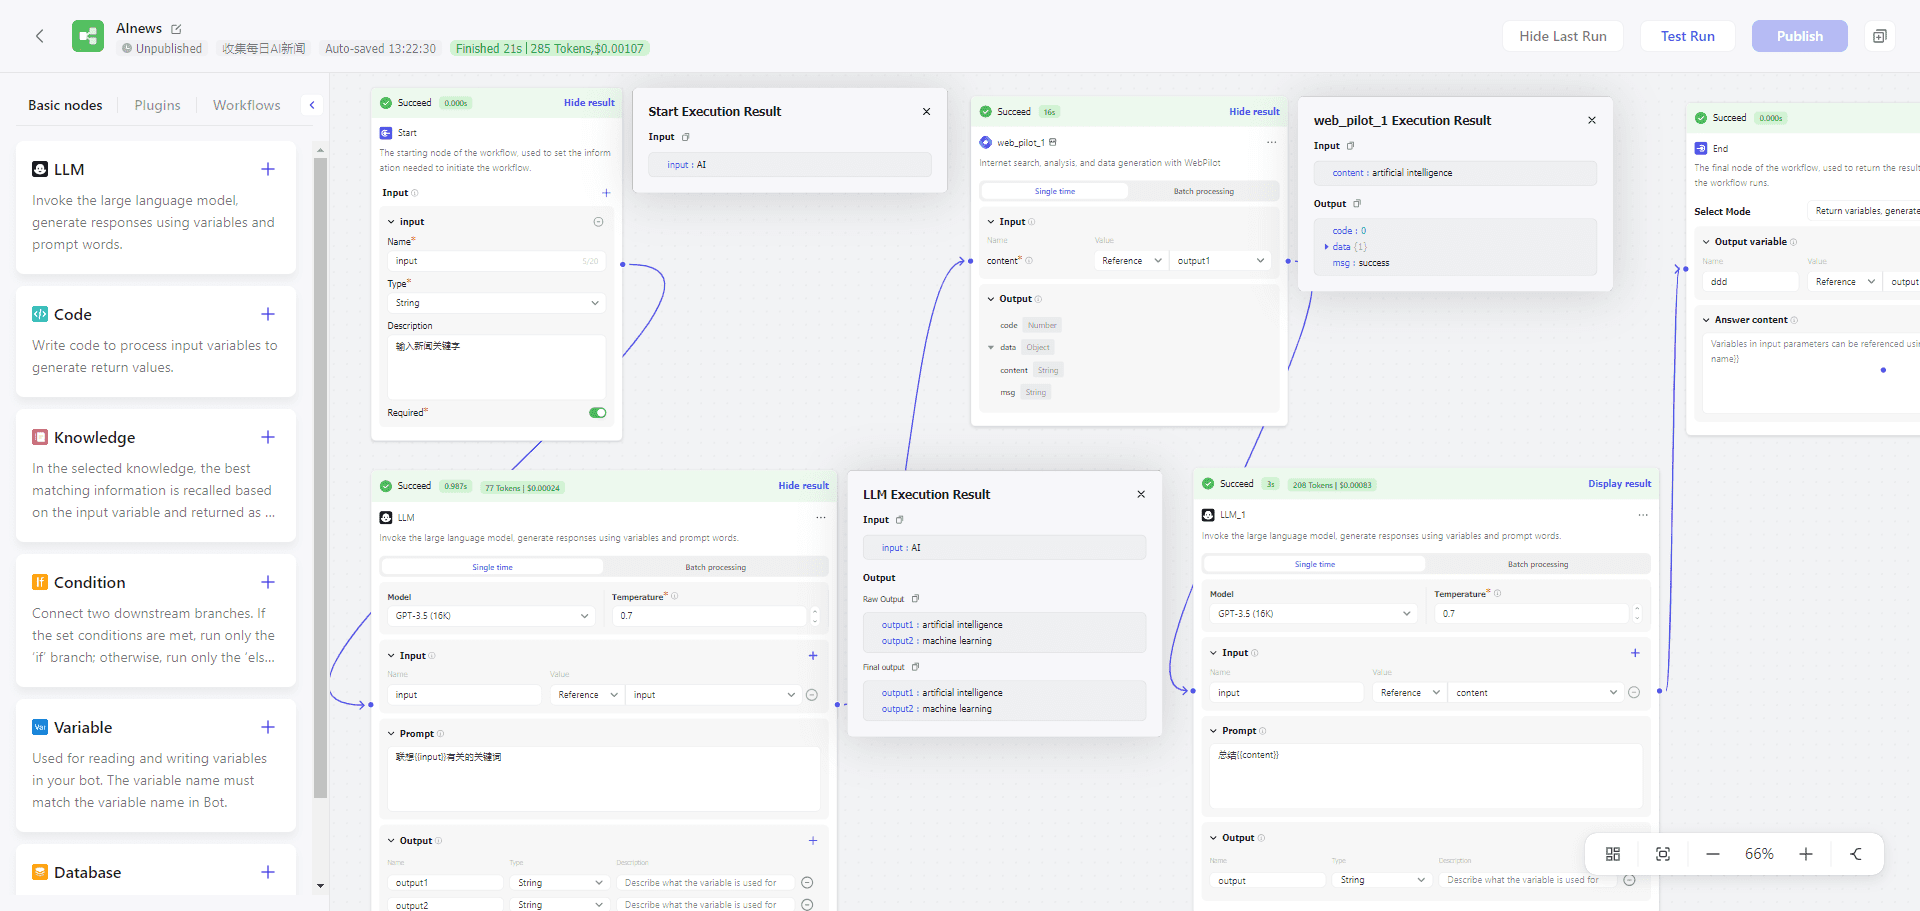Select Single time mode in LLM node
This screenshot has height=911, width=1920.
[492, 567]
